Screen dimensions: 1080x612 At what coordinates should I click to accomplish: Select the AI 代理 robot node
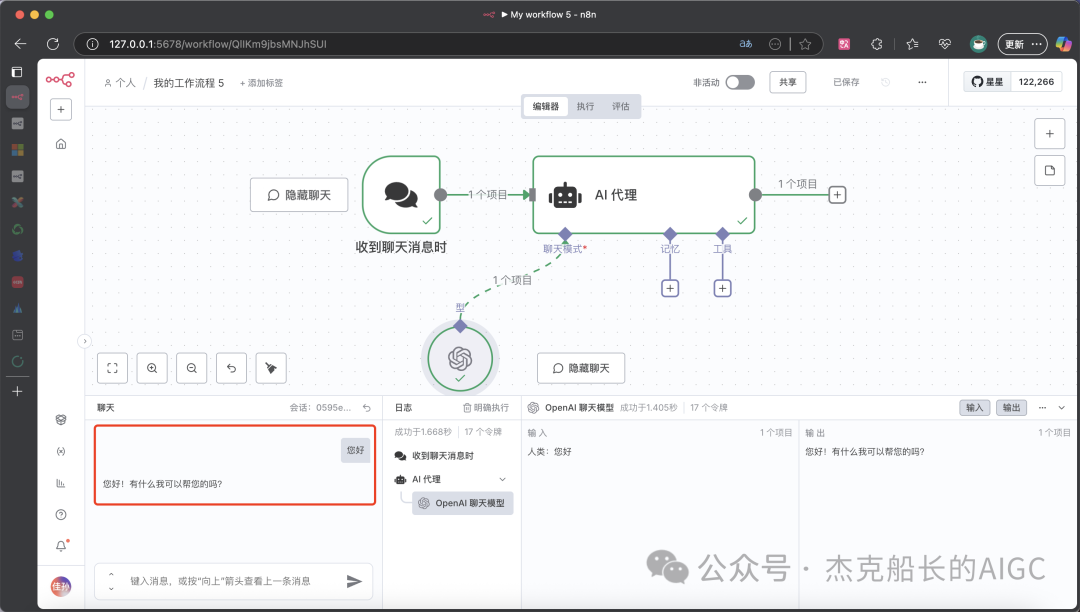(x=643, y=195)
